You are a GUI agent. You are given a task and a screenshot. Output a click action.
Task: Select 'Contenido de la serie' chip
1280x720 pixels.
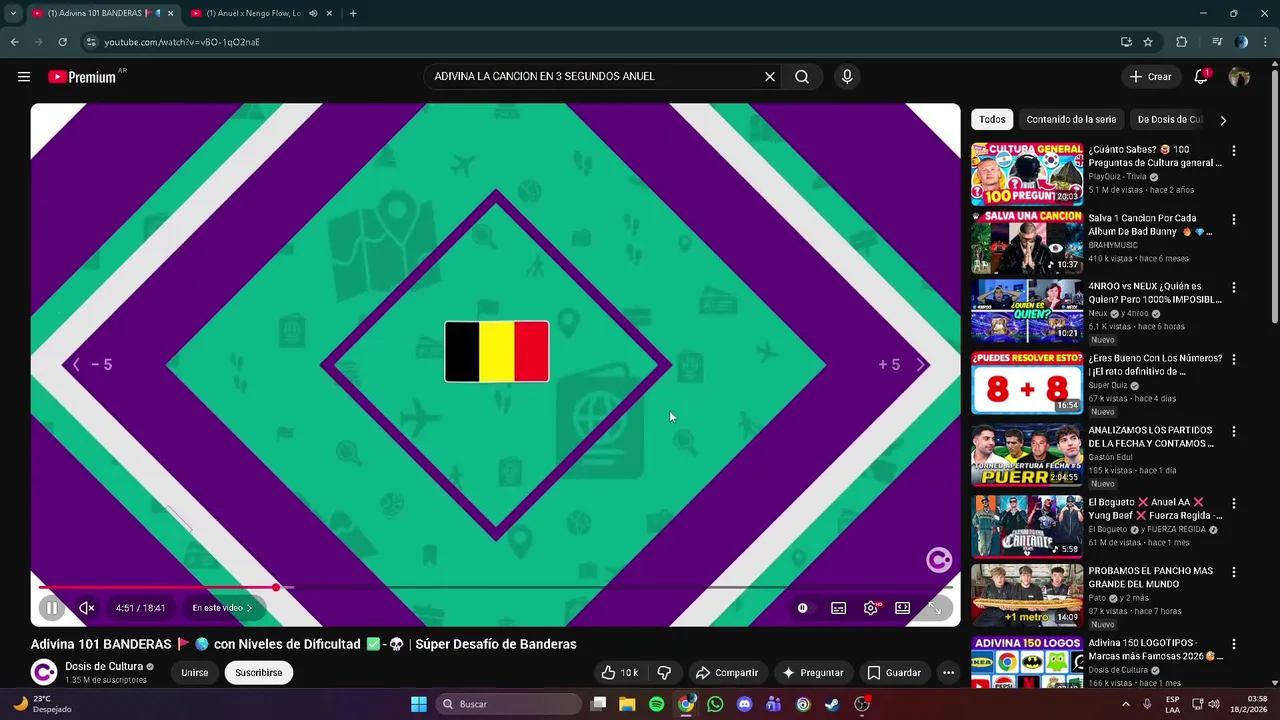(1071, 120)
